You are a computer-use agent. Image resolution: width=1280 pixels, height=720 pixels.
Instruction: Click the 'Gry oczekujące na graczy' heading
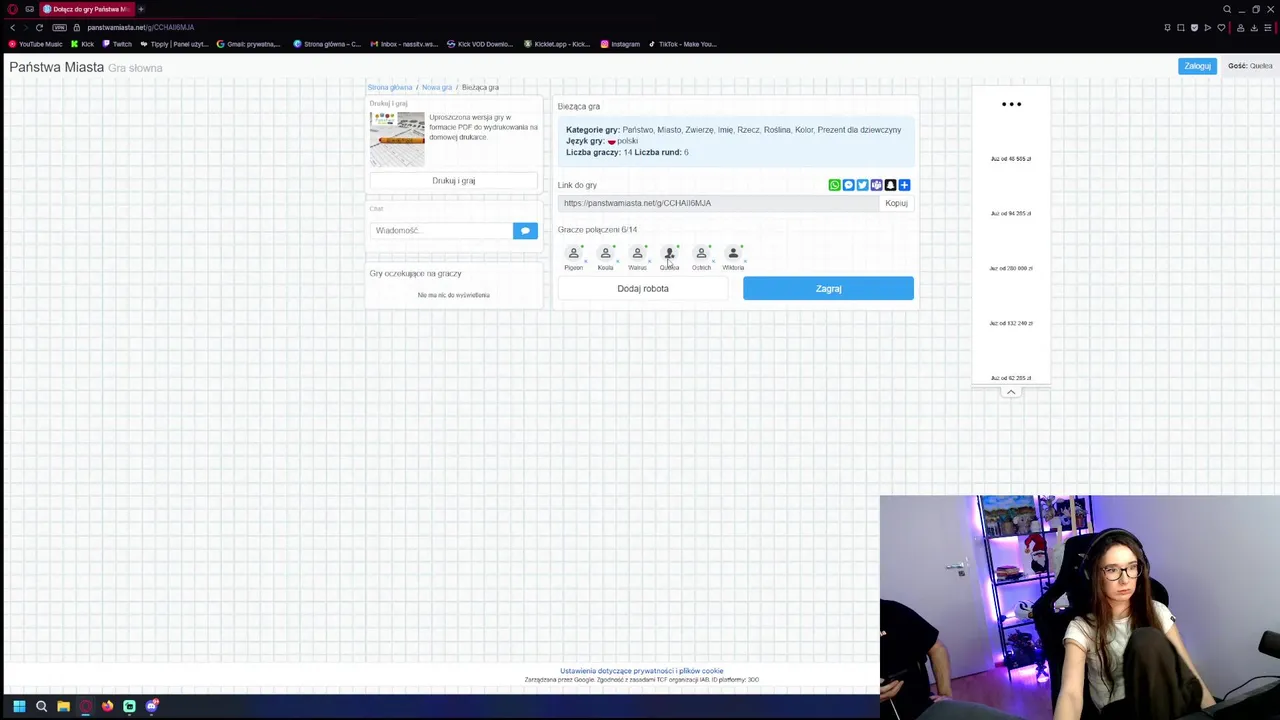415,273
